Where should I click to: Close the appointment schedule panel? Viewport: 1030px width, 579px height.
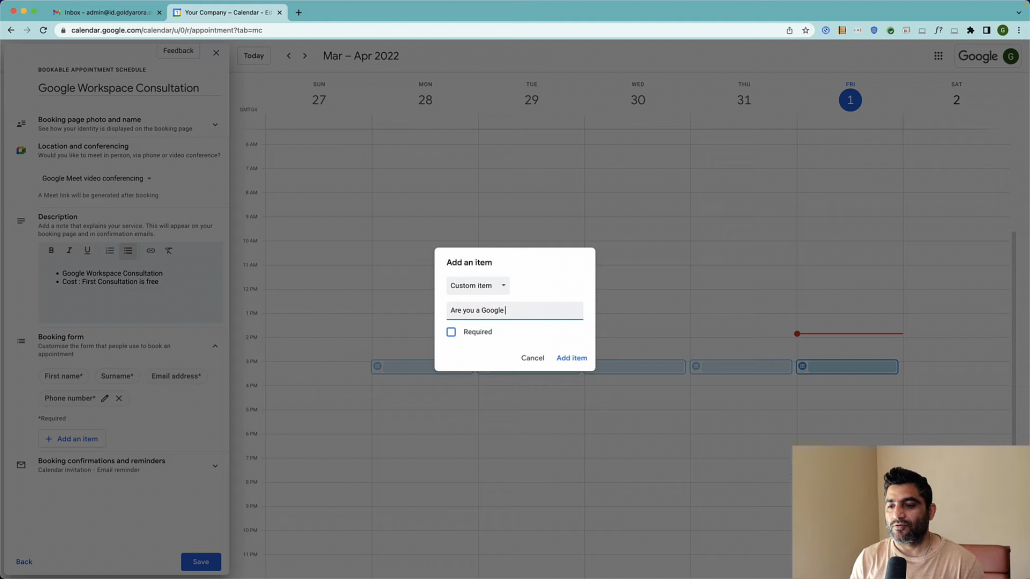tap(216, 53)
